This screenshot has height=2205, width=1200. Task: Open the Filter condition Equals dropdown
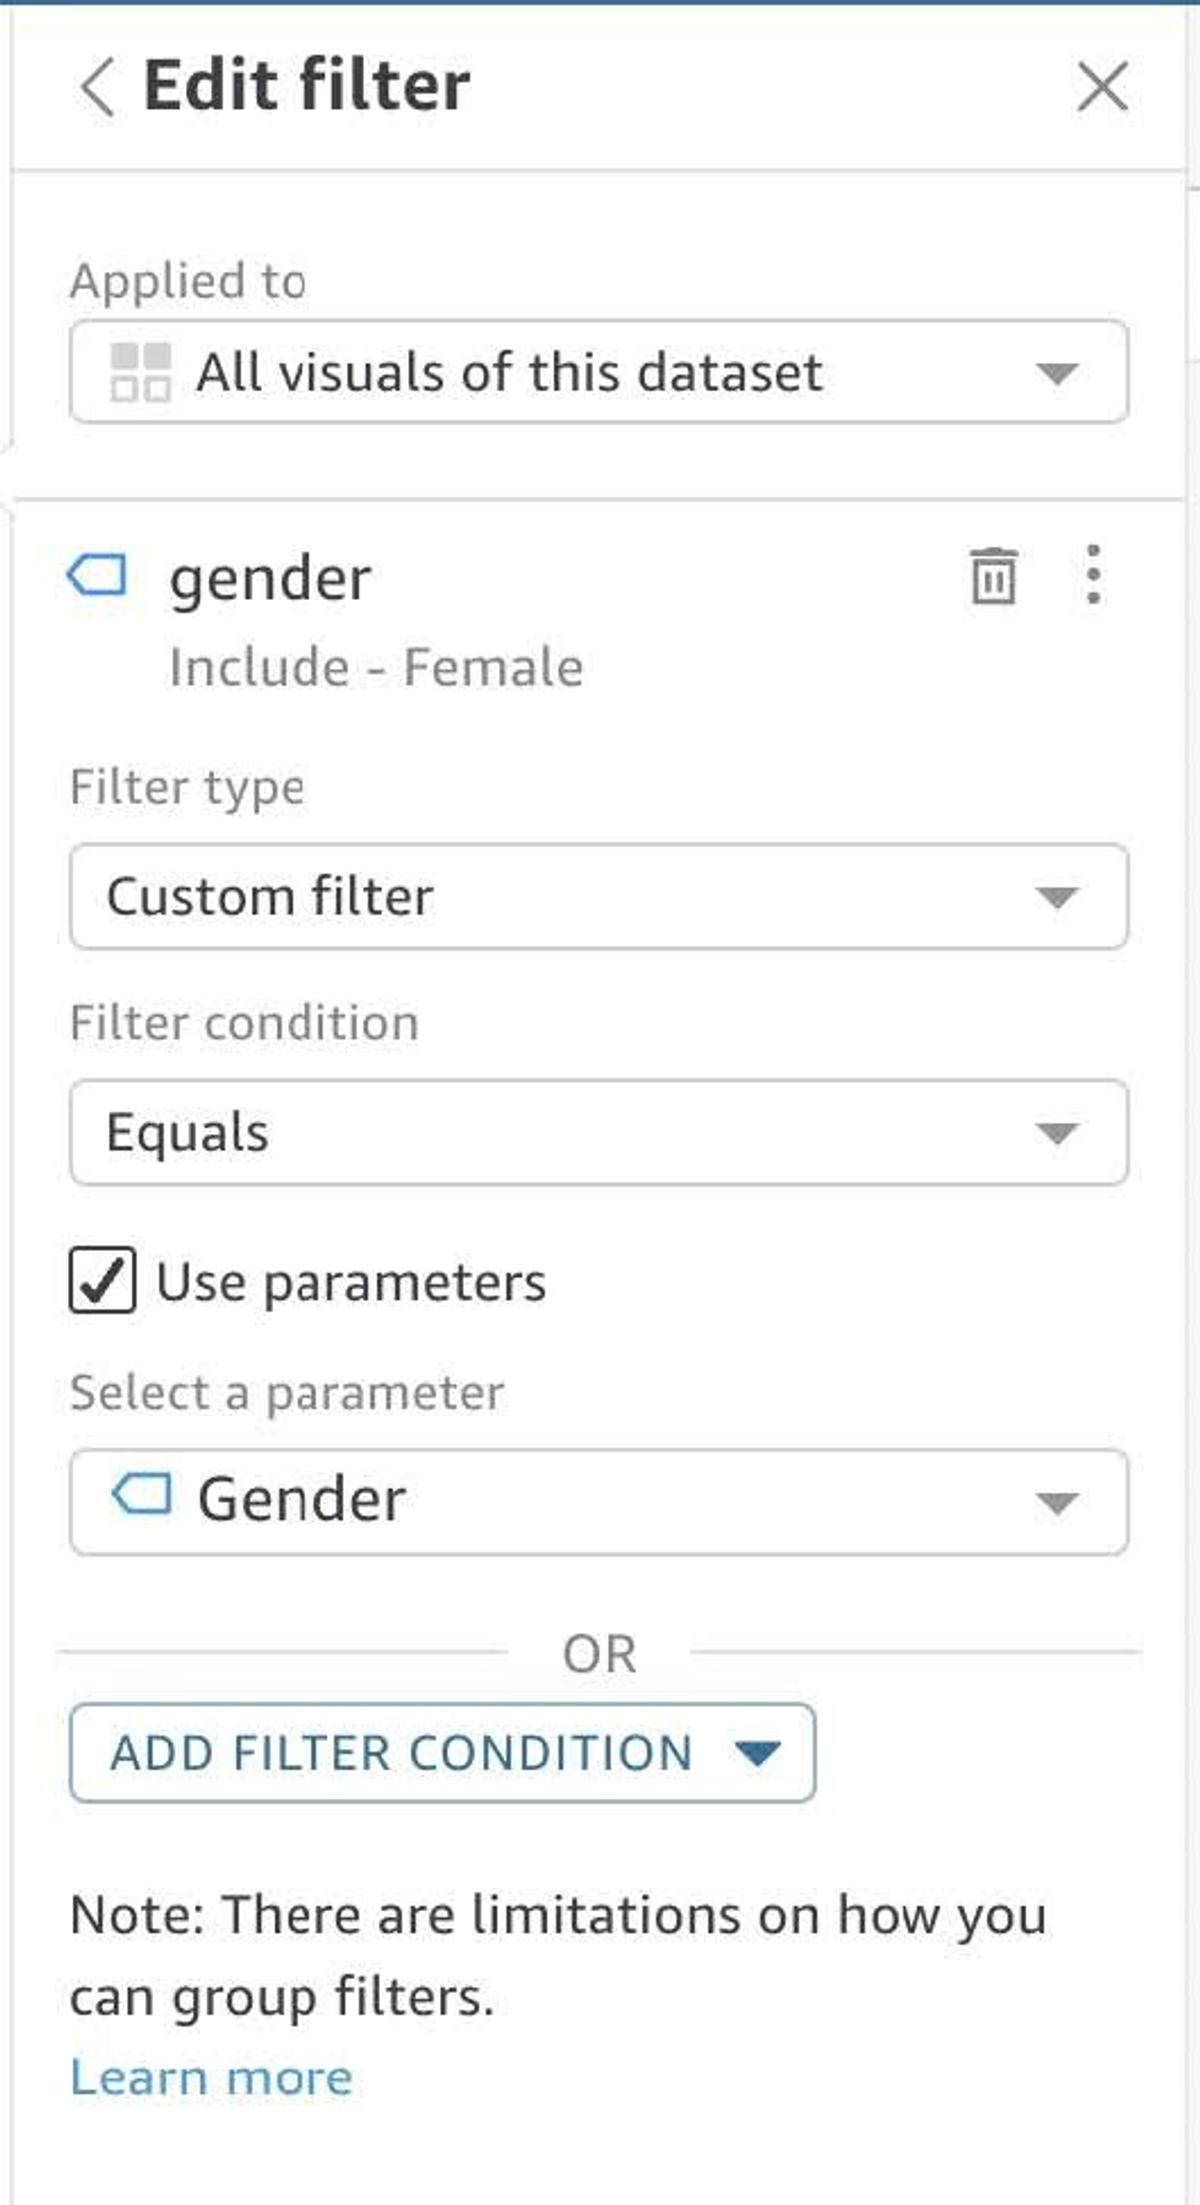point(598,1133)
